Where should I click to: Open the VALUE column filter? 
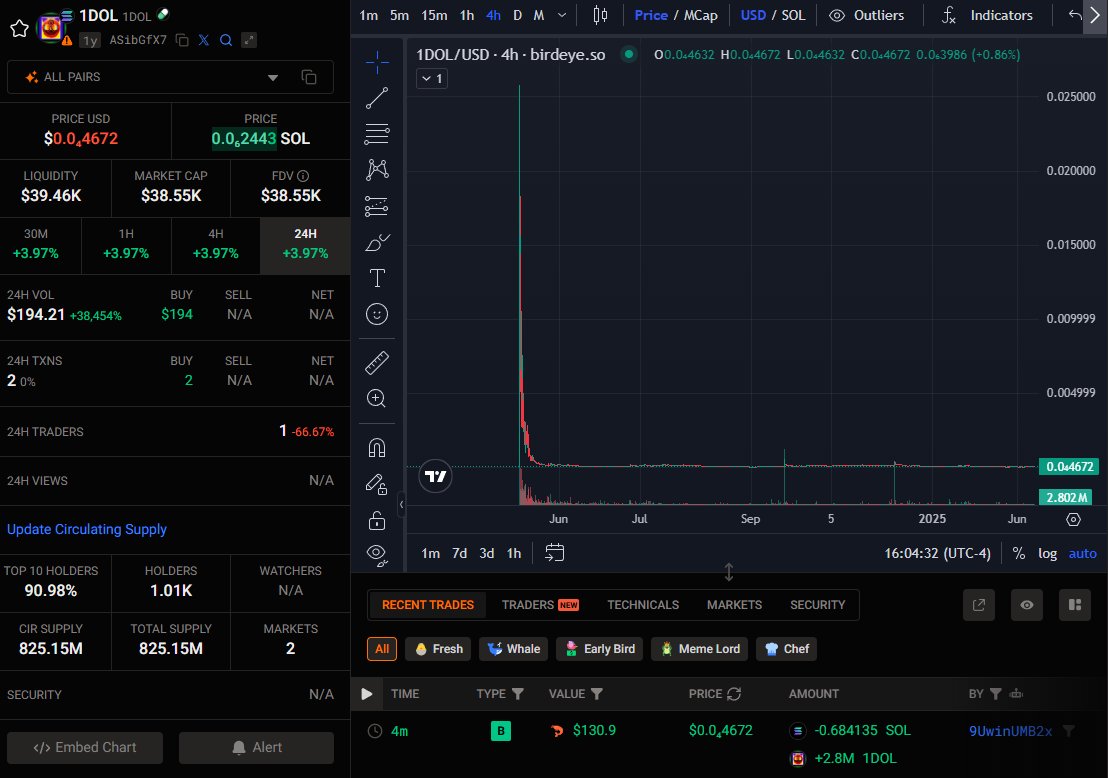596,694
